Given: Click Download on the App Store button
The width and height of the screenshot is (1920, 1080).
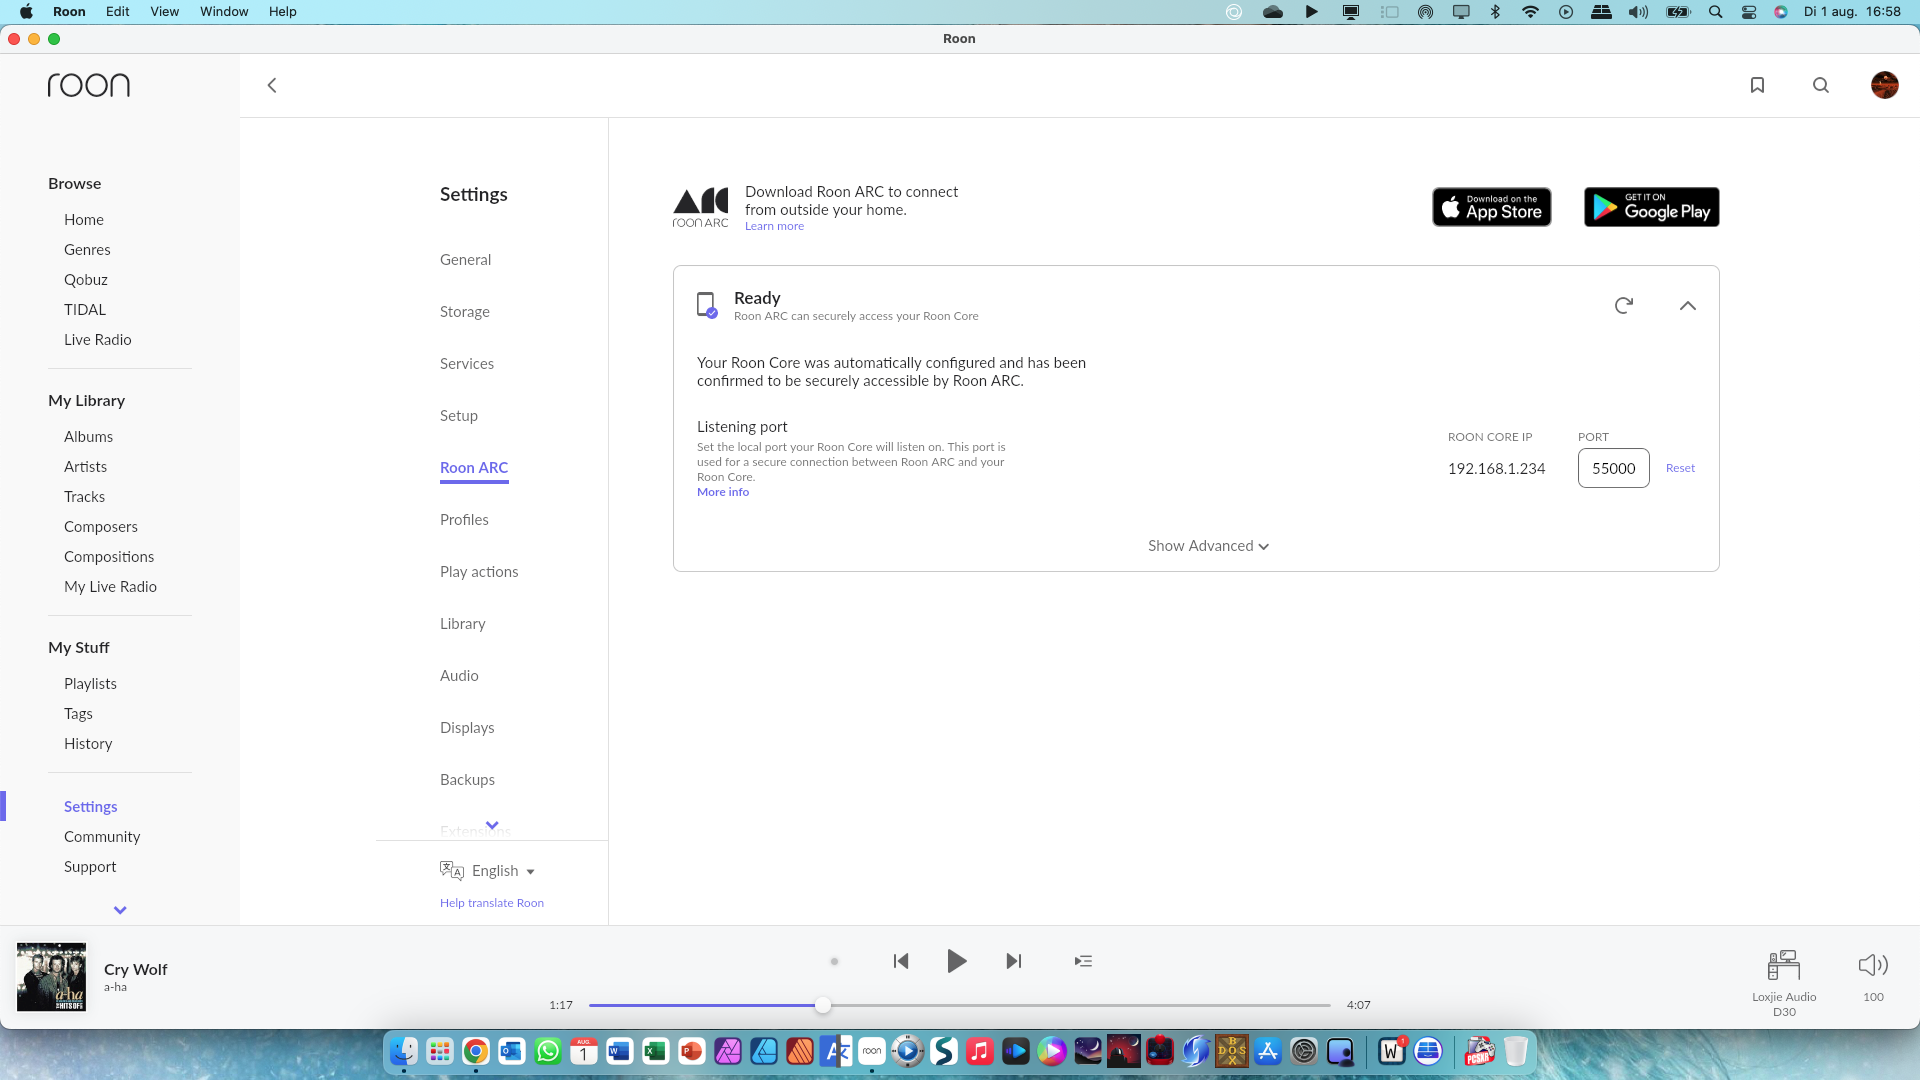Looking at the screenshot, I should (x=1491, y=207).
